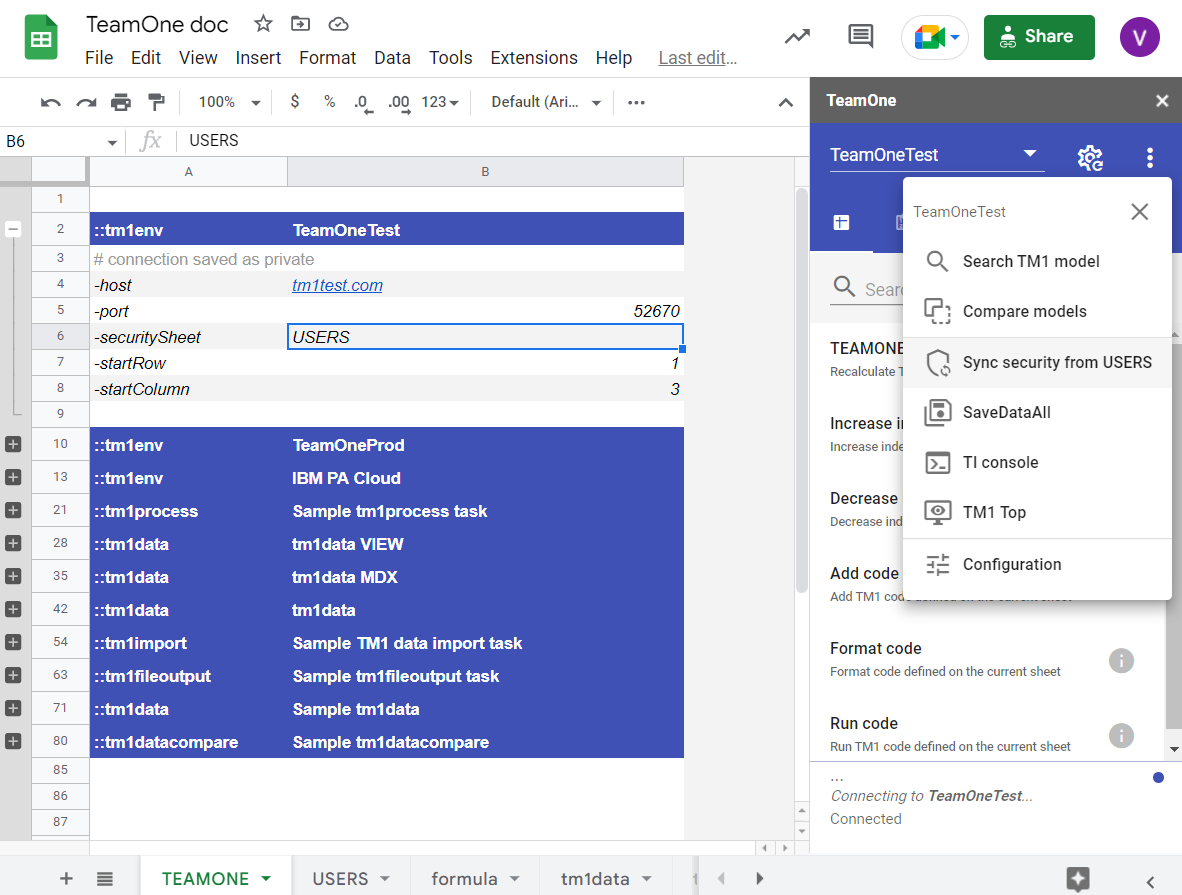Choose SaveDataAll in the menu
This screenshot has height=895, width=1182.
pos(1037,412)
